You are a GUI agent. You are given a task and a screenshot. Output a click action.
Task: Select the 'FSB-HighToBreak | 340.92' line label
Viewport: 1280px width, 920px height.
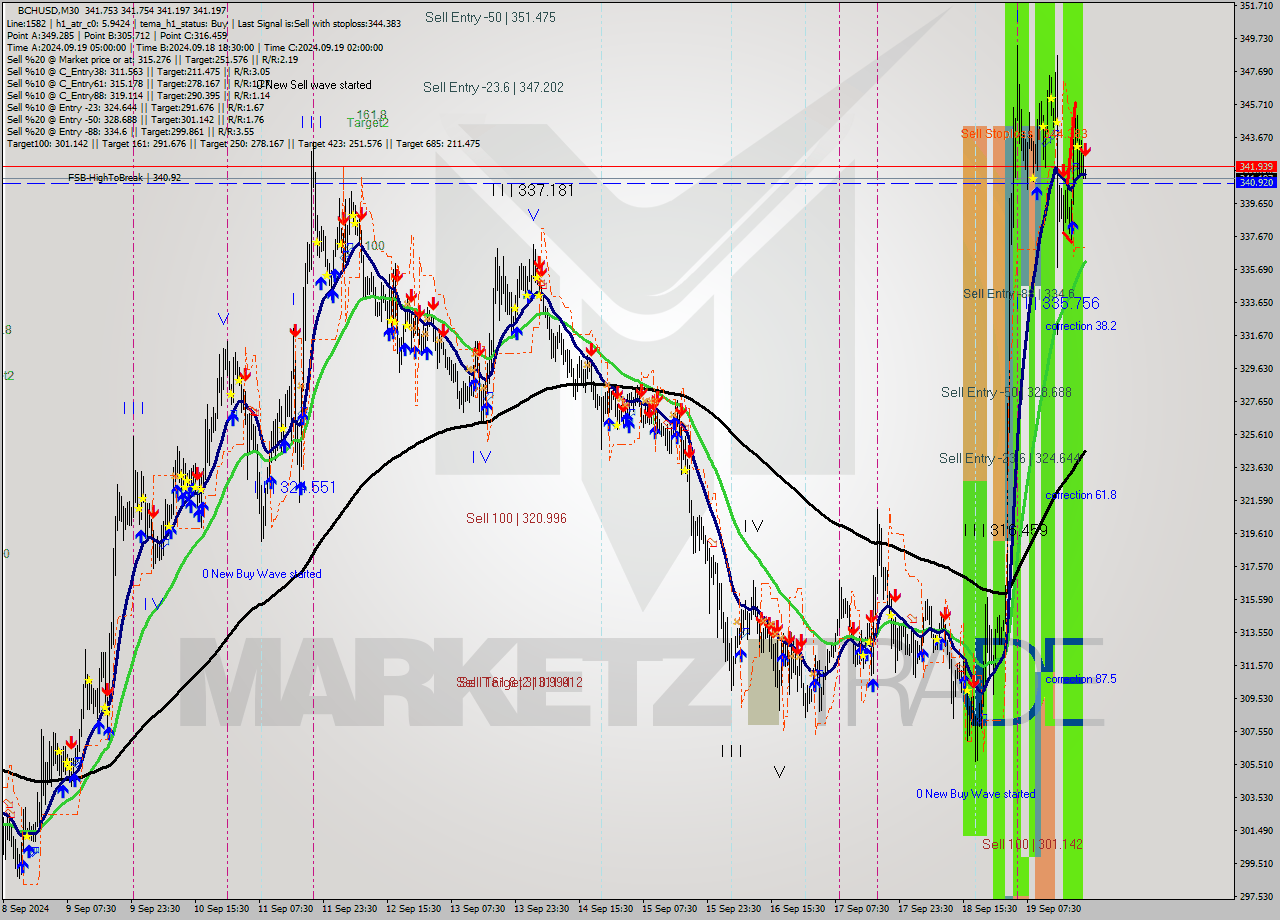click(x=124, y=178)
